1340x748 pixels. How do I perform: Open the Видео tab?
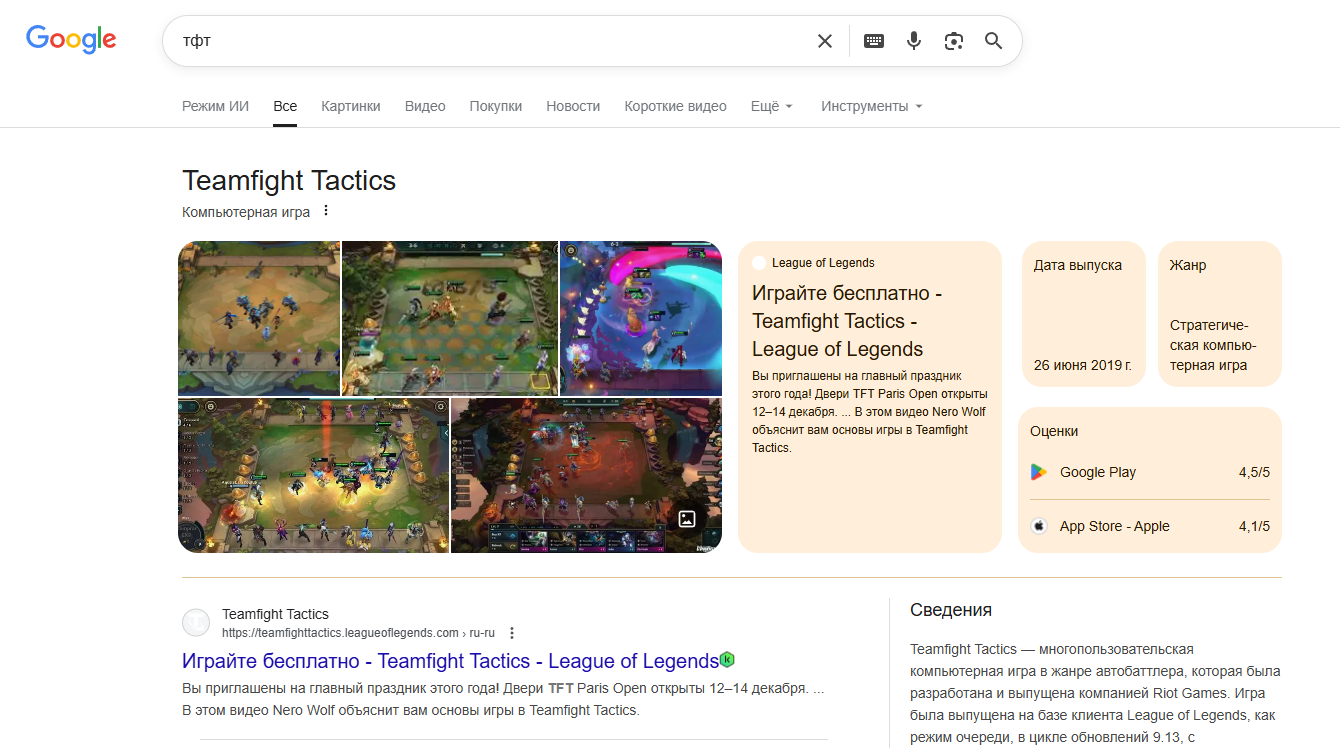425,106
